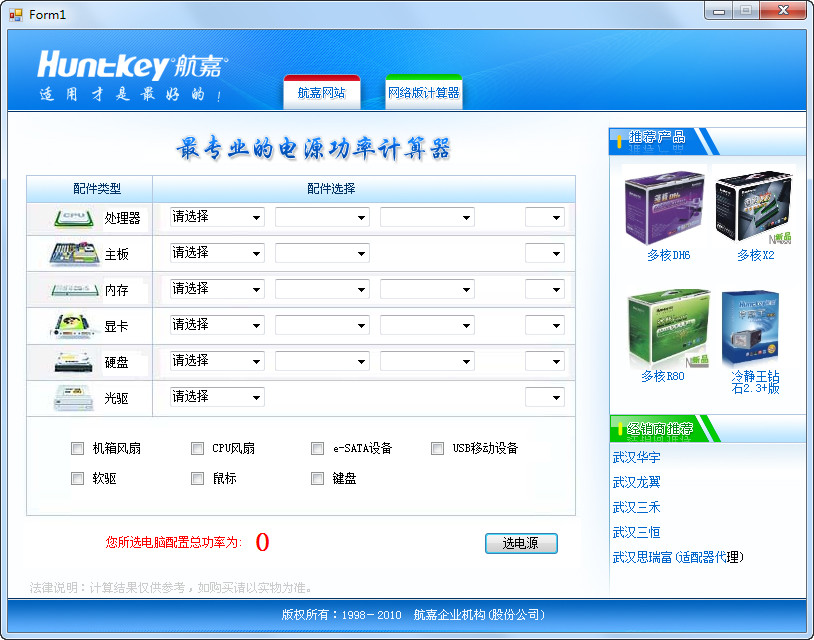The image size is (814, 640).
Task: Open the 多核DH6 product link
Action: point(669,255)
